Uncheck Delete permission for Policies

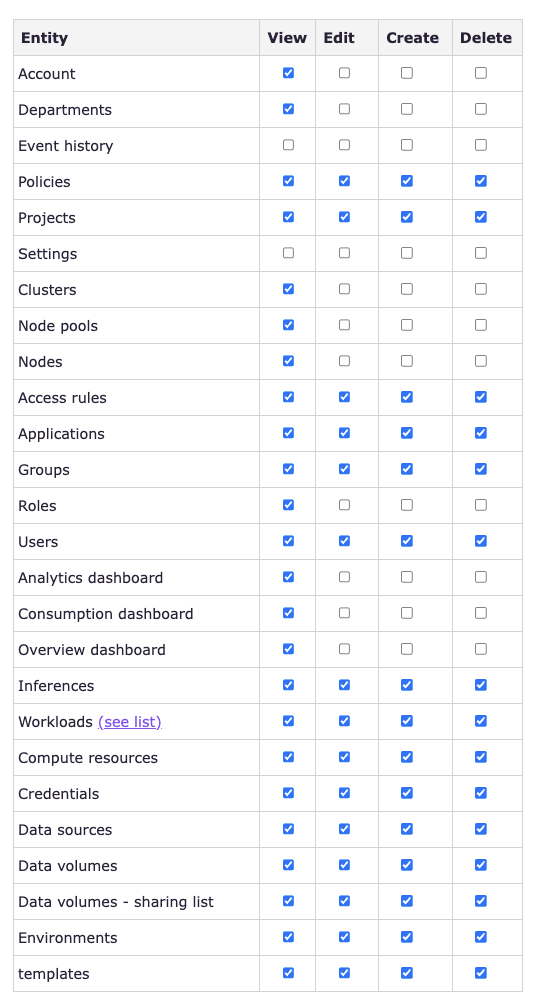coord(481,181)
